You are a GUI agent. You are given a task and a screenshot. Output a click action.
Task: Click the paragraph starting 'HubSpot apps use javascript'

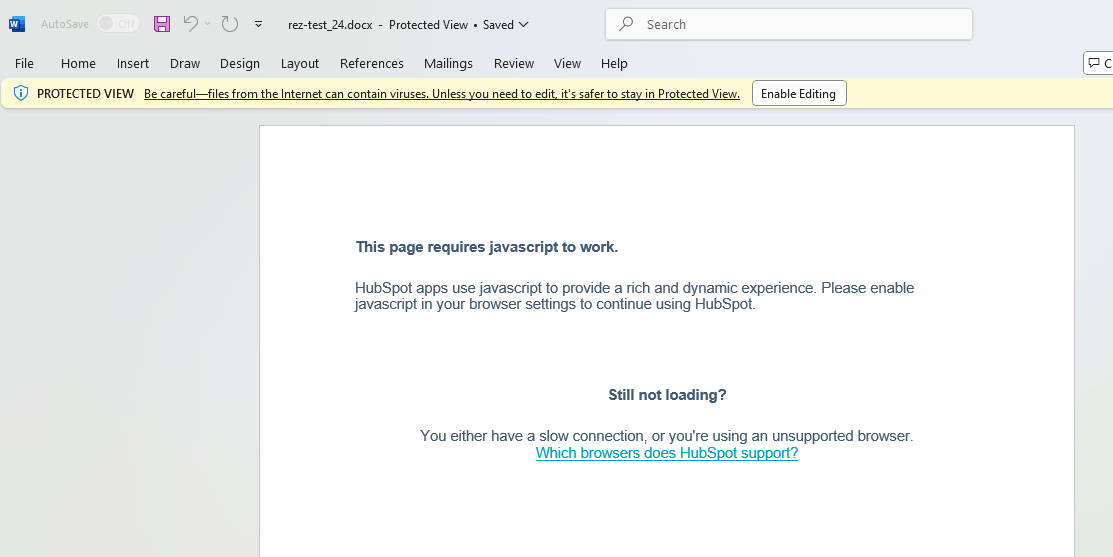click(635, 296)
